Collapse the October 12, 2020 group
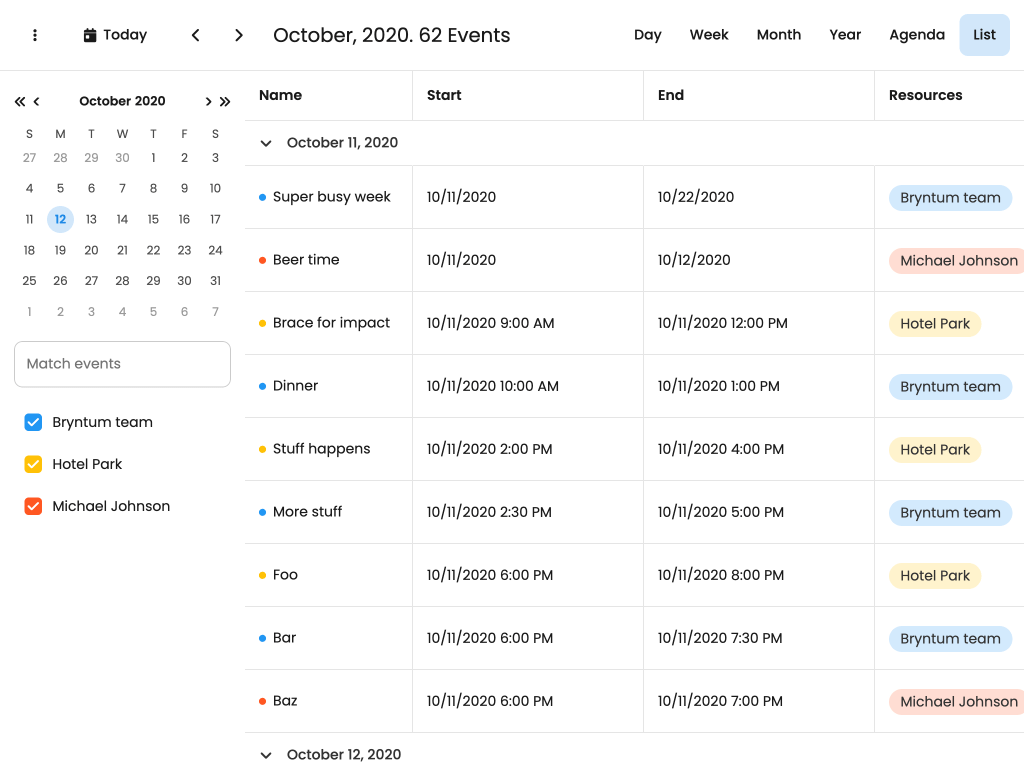 click(x=266, y=755)
